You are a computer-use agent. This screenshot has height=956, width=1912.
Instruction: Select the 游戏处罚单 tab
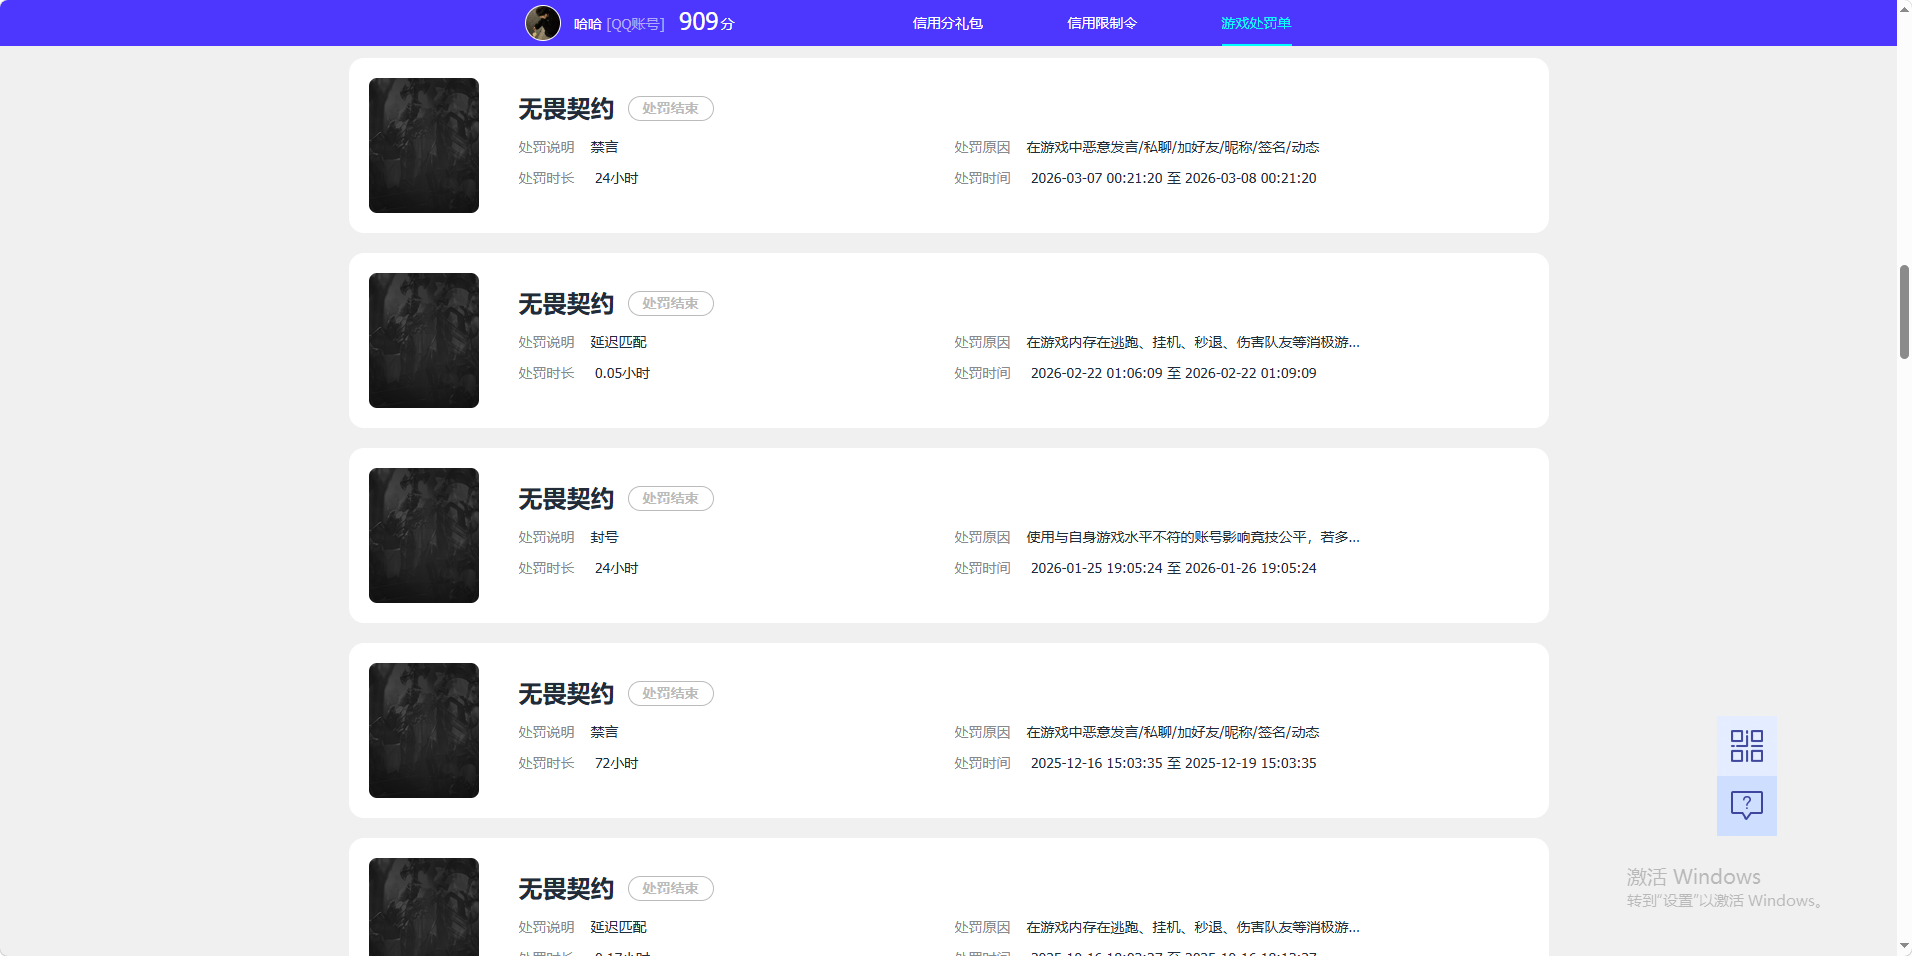click(1254, 22)
